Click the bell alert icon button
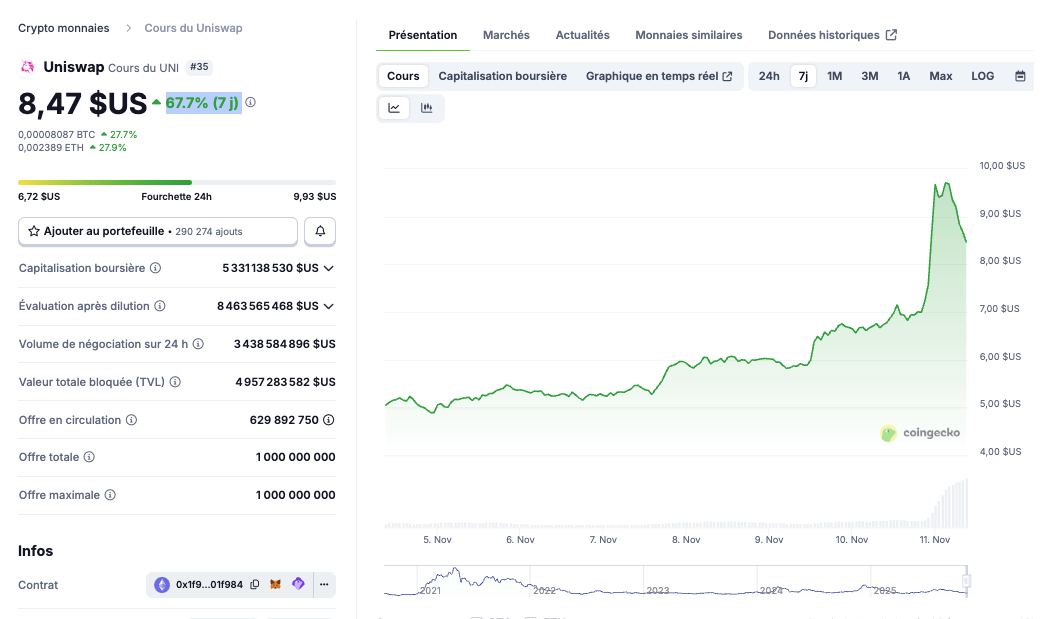Viewport: 1043px width, 619px height. pos(320,231)
